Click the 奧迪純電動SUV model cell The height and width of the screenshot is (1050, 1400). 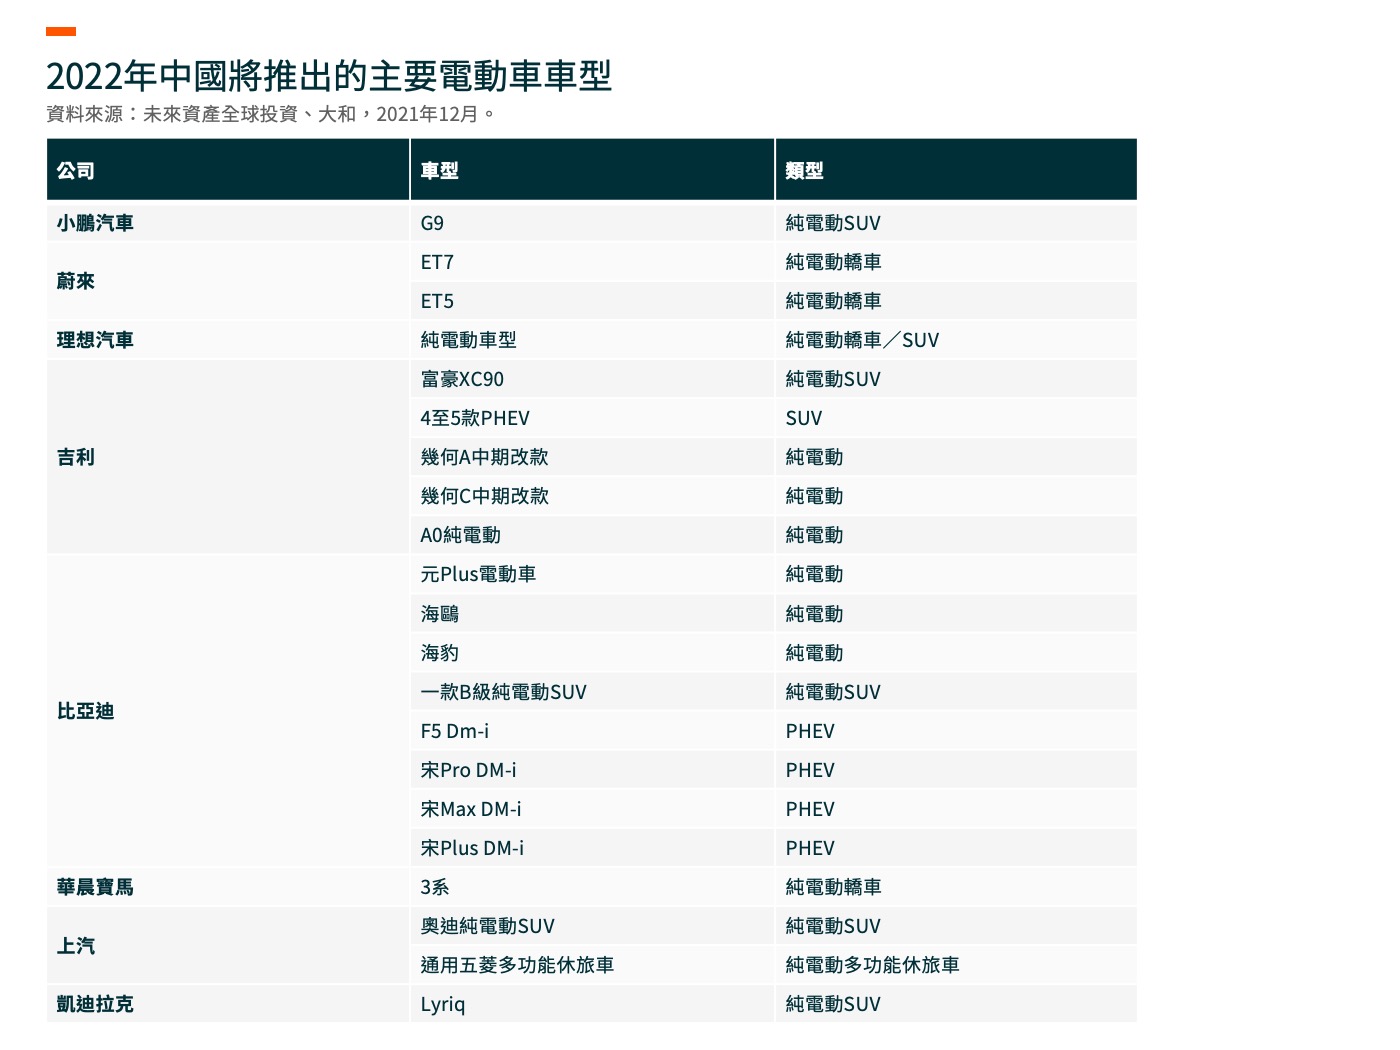[x=592, y=926]
